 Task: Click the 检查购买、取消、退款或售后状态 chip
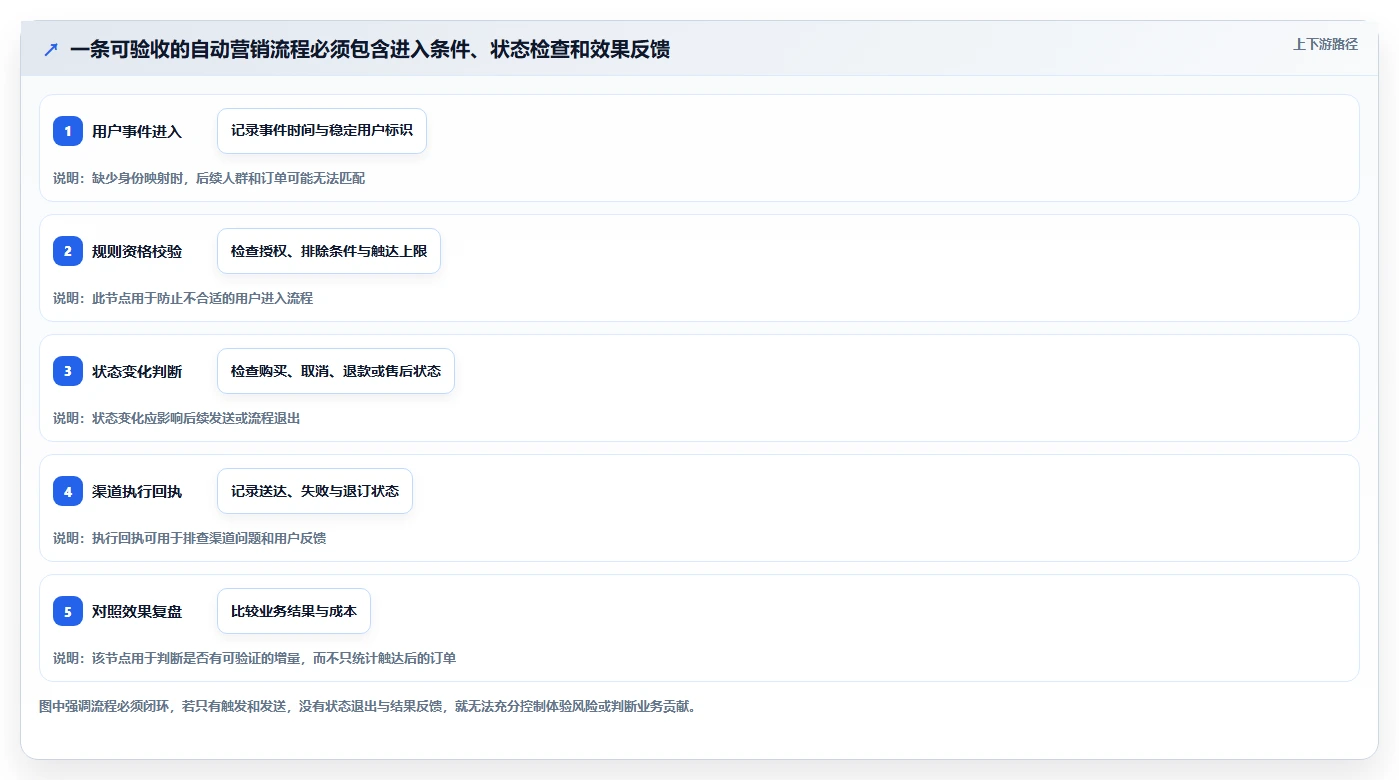click(336, 371)
